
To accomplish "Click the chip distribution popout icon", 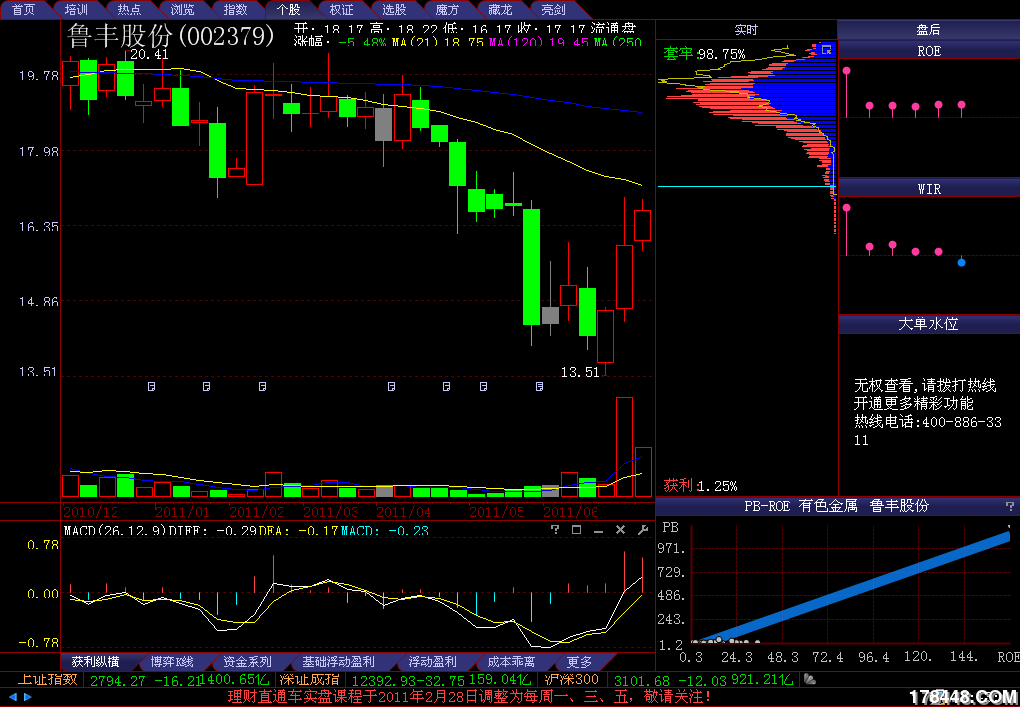I will point(825,49).
